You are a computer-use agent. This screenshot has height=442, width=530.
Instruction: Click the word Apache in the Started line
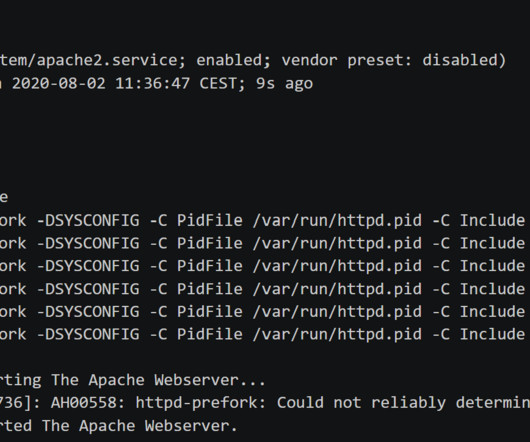[107, 426]
